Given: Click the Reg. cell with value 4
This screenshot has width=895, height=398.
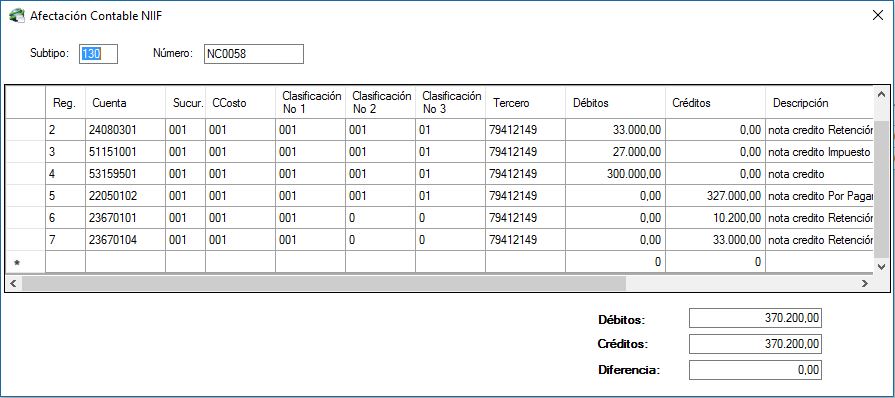Looking at the screenshot, I should 65,174.
